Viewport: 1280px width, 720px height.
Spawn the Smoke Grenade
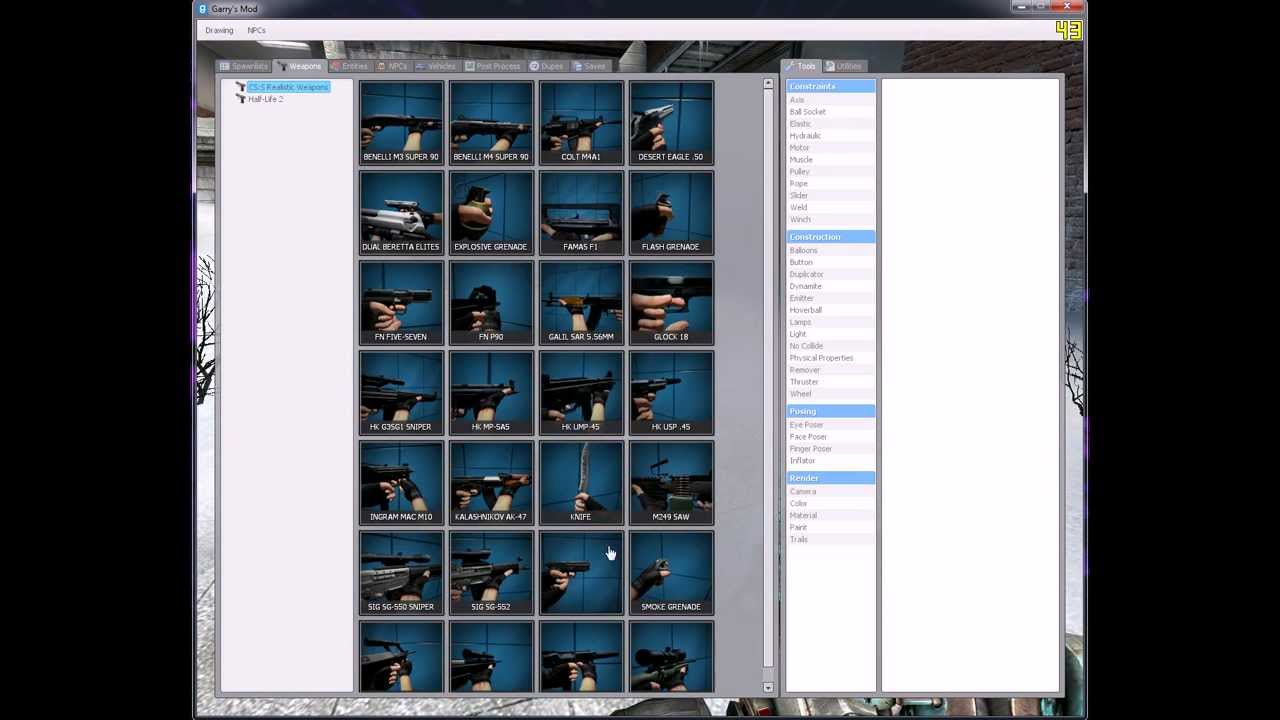click(671, 572)
